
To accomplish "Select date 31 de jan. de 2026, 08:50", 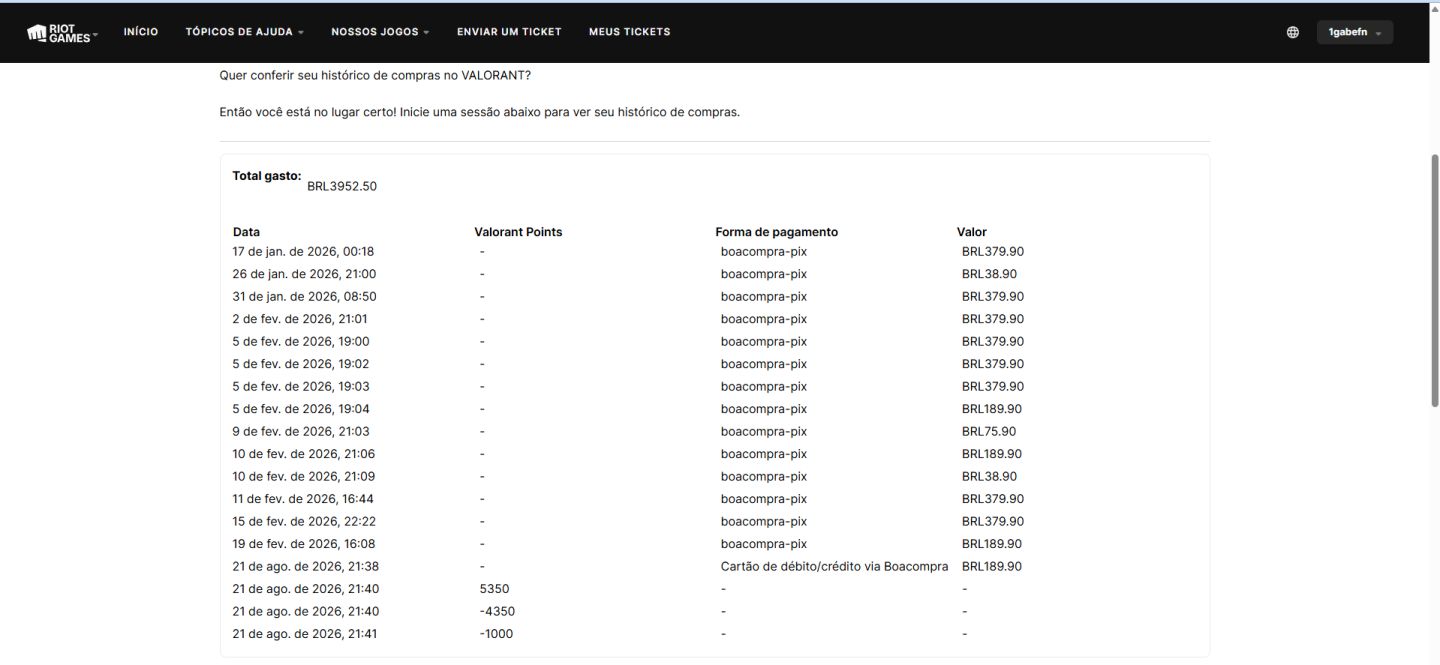I will coord(304,297).
